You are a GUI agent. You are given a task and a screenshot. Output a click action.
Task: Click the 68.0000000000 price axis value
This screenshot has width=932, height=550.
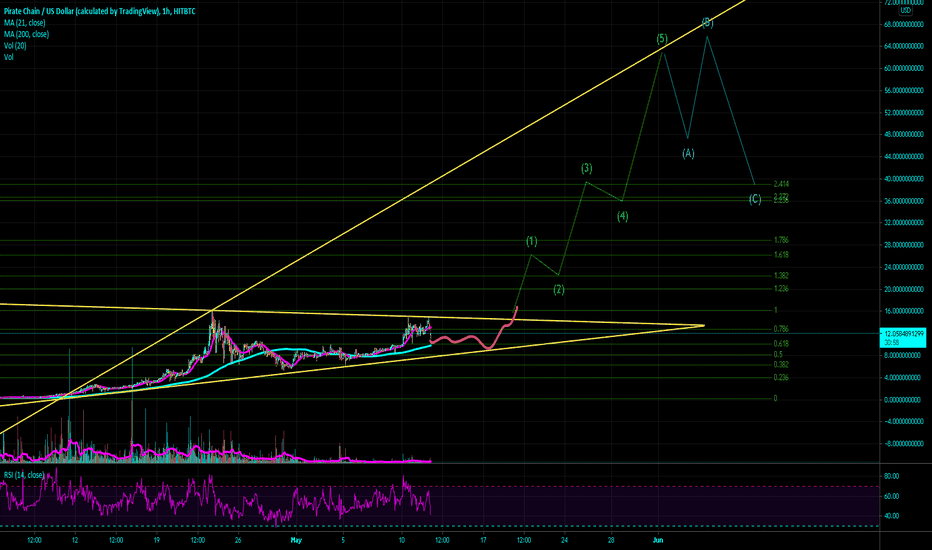tap(903, 24)
